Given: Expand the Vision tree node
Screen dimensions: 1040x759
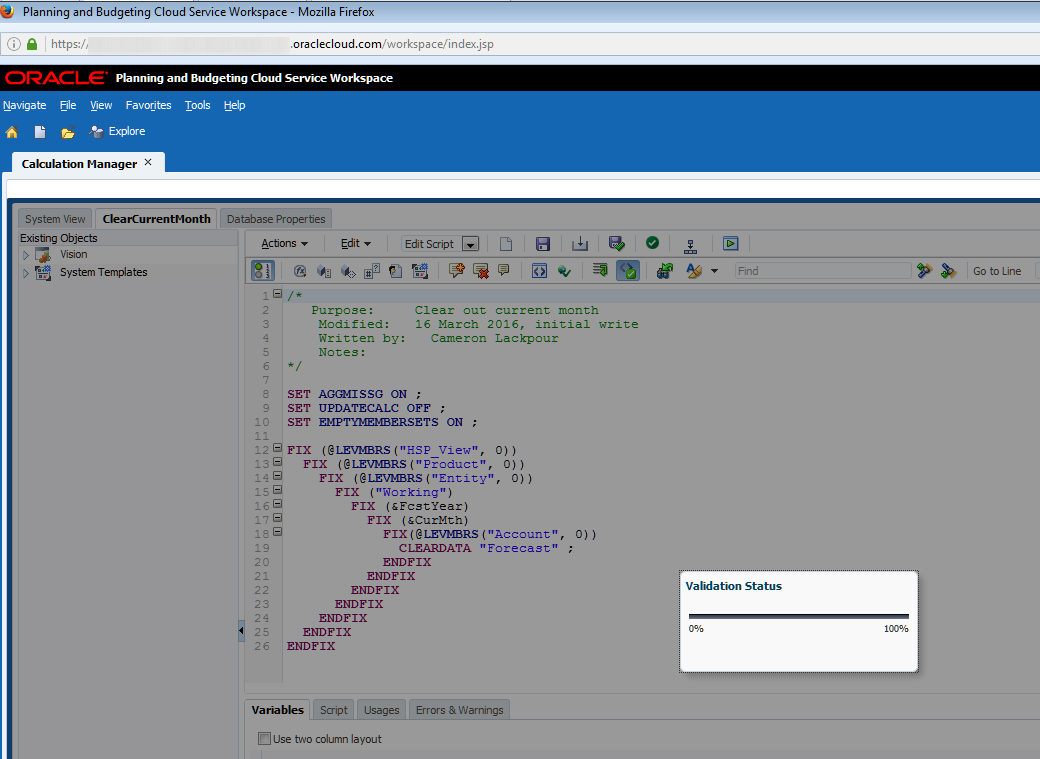Looking at the screenshot, I should pos(26,255).
